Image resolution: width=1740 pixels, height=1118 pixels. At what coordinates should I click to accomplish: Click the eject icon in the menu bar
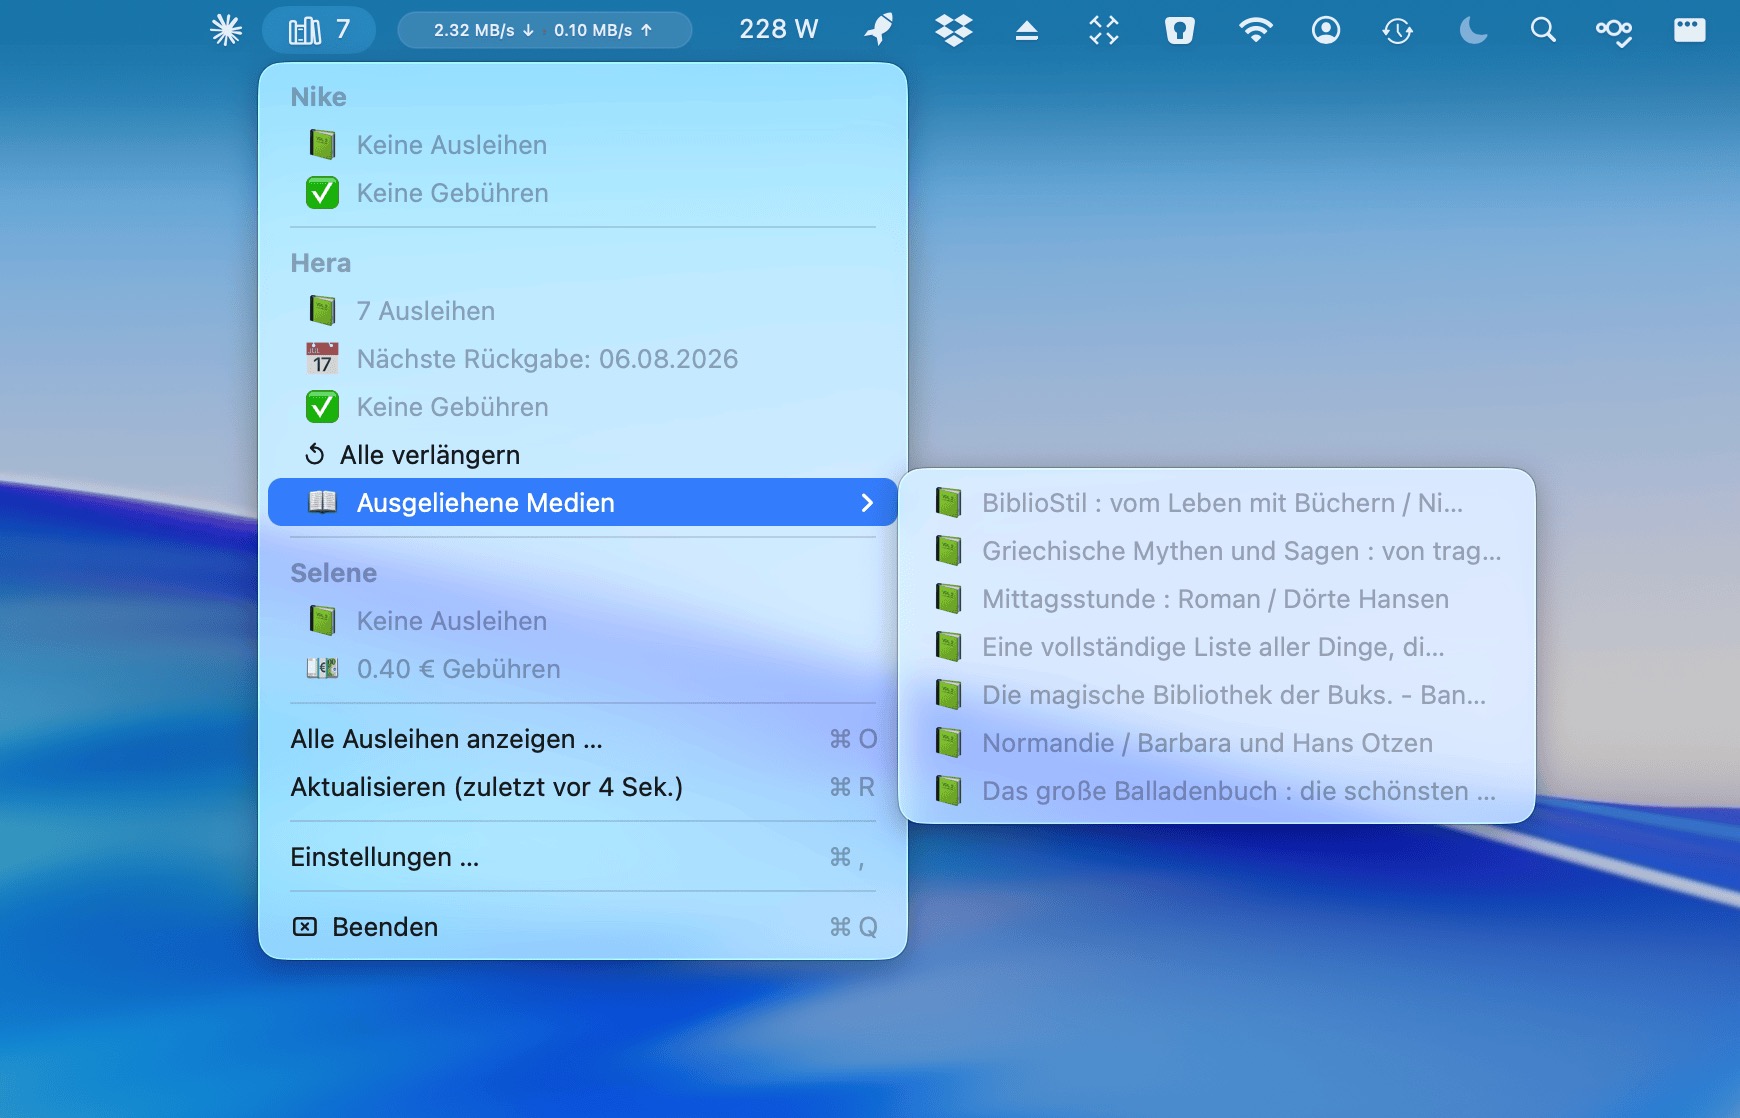[x=1027, y=31]
